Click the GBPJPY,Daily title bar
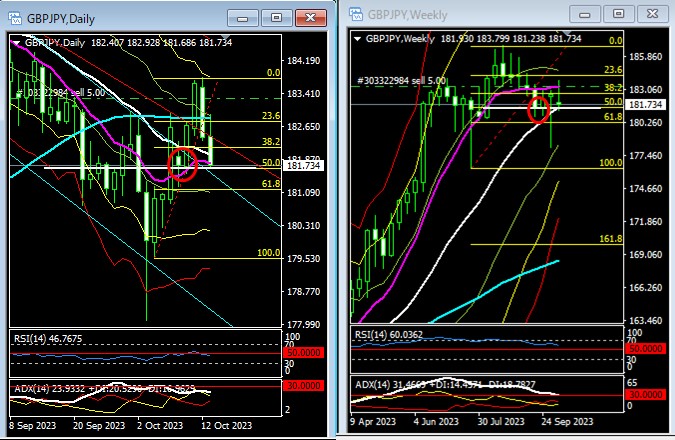 (120, 17)
